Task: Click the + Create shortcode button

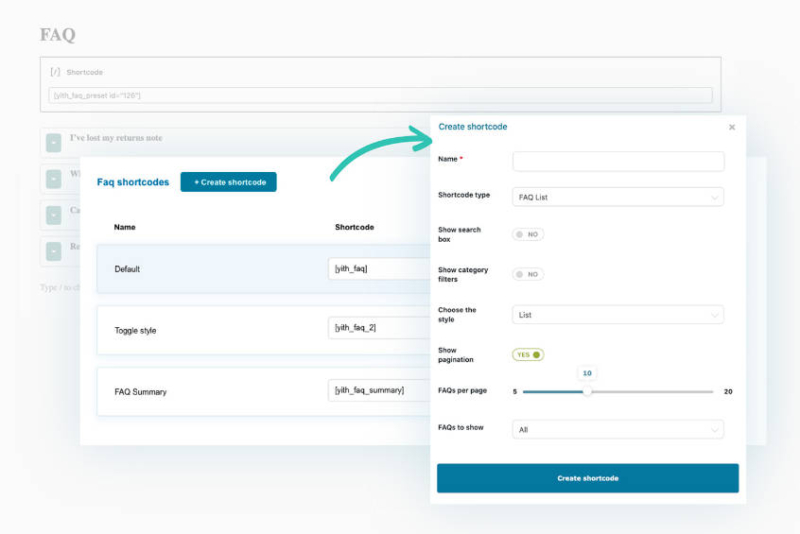Action: pyautogui.click(x=229, y=182)
